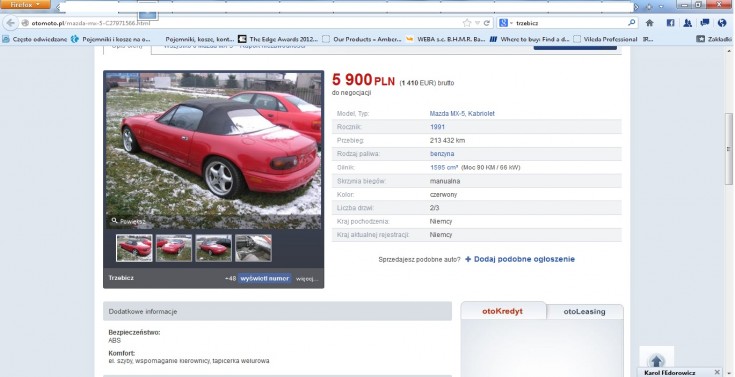Click the Trzebicz location label

click(x=121, y=278)
